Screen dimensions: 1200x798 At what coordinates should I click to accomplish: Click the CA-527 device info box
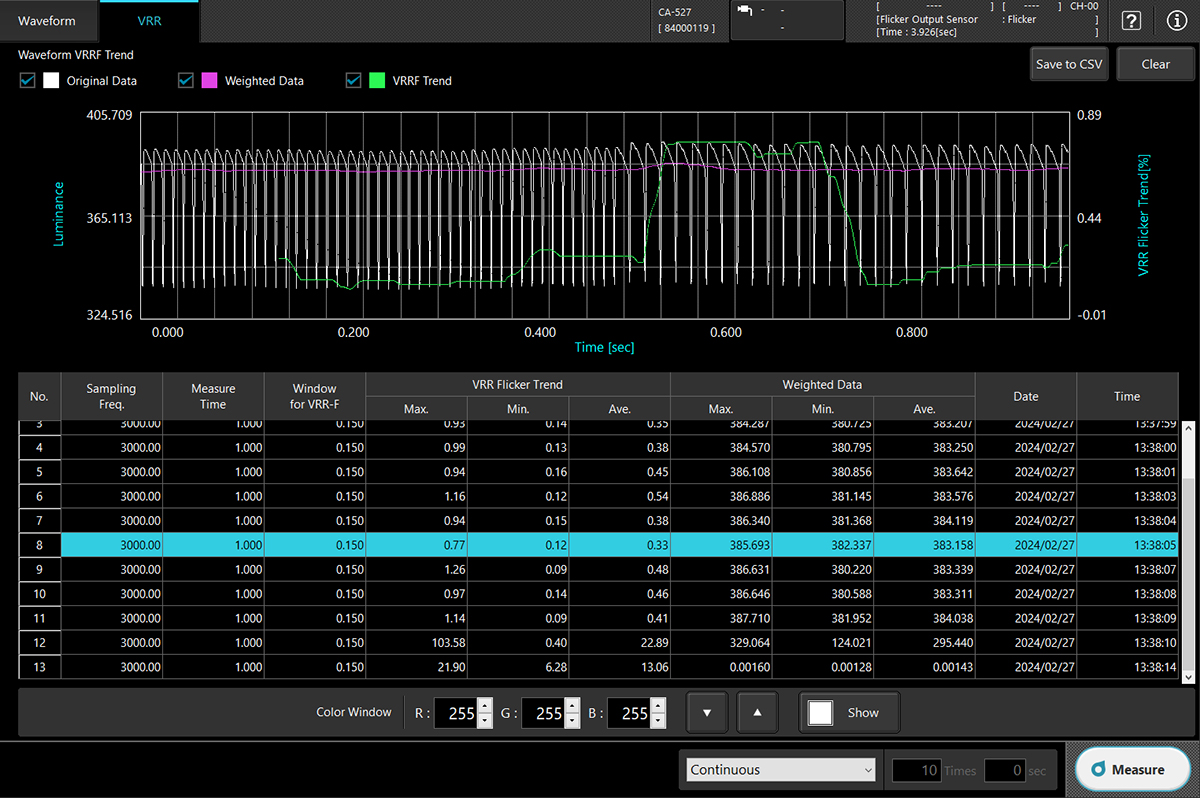pyautogui.click(x=689, y=20)
